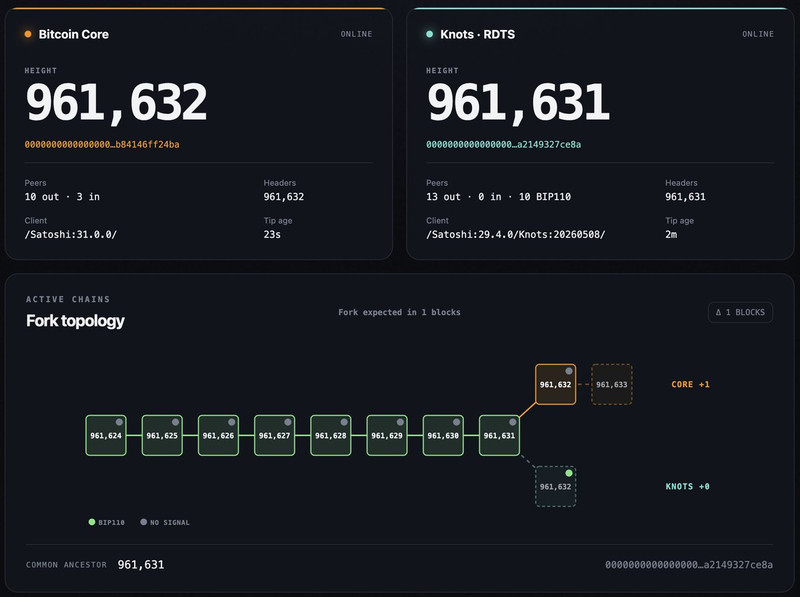Click the Fork expected in 1 blocks text

pyautogui.click(x=399, y=312)
